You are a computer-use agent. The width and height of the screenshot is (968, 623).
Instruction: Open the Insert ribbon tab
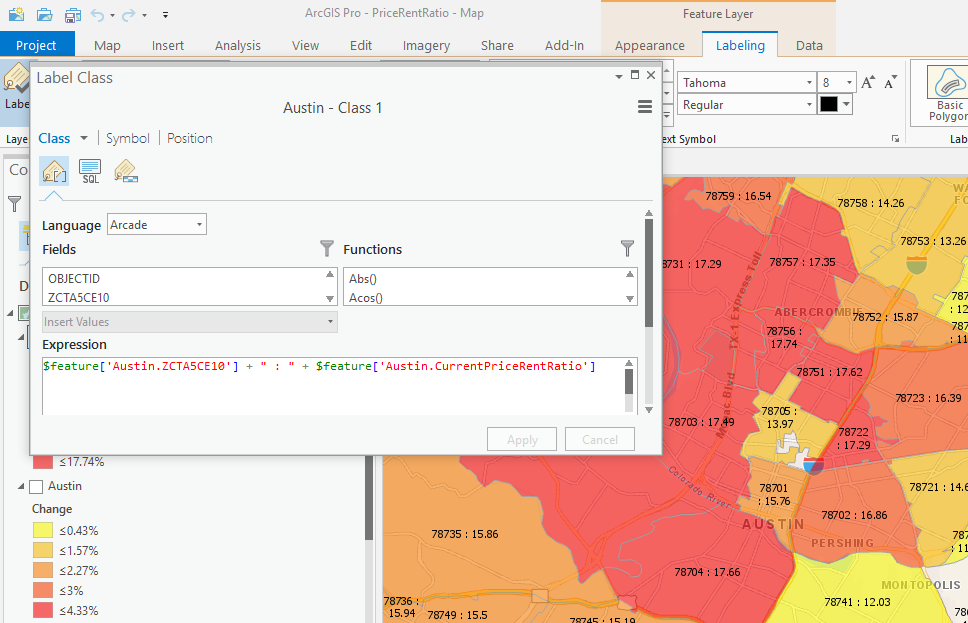coord(167,45)
